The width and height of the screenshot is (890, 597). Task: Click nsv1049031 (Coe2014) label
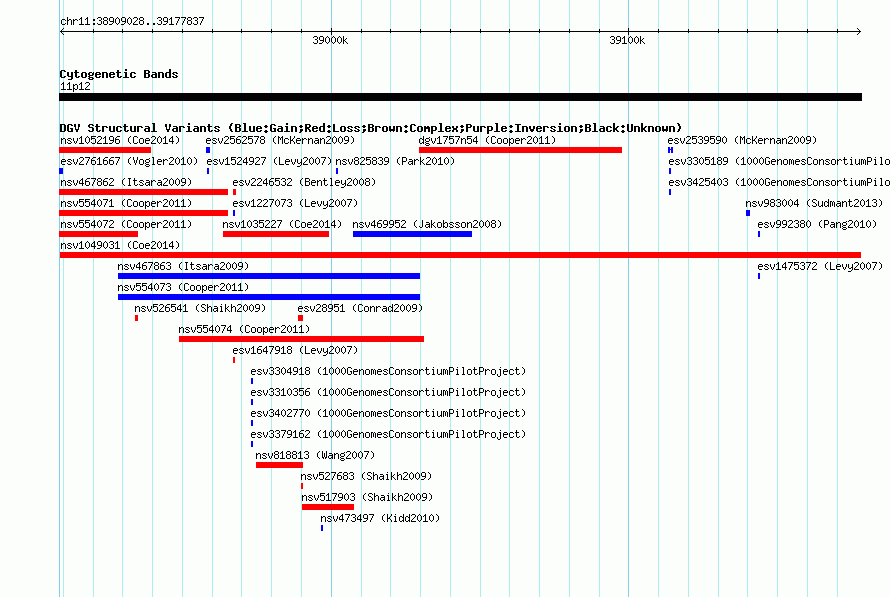[120, 245]
